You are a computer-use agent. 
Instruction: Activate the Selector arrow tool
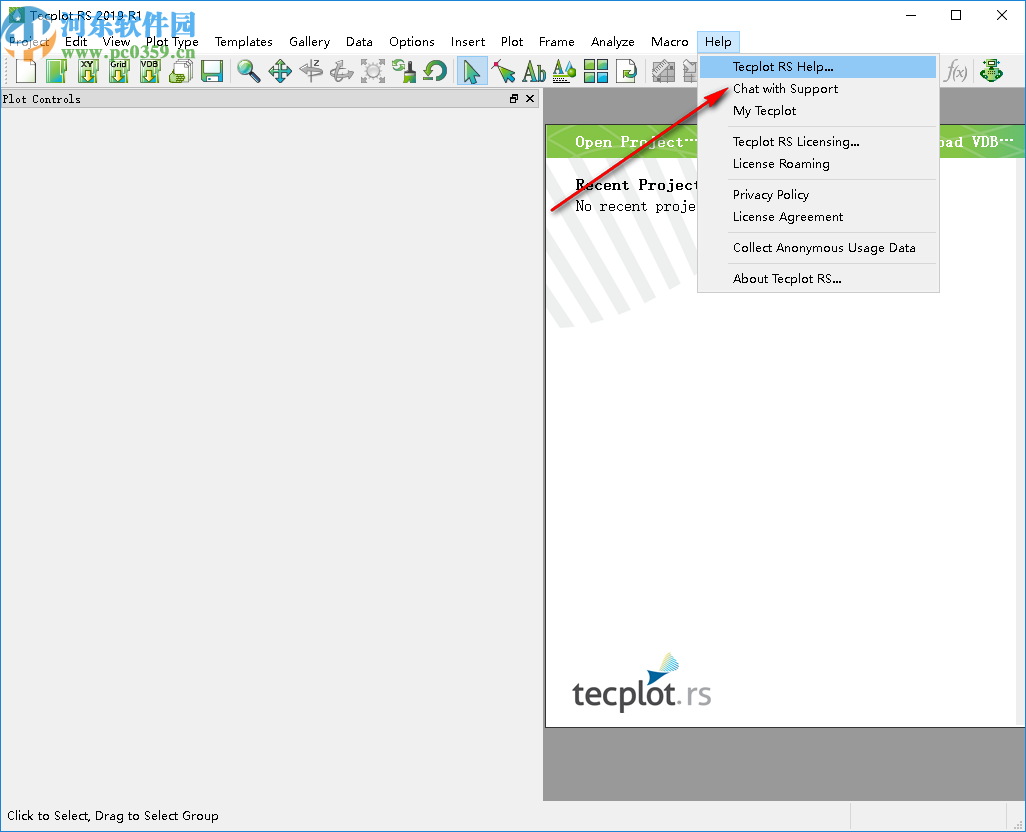(x=472, y=70)
